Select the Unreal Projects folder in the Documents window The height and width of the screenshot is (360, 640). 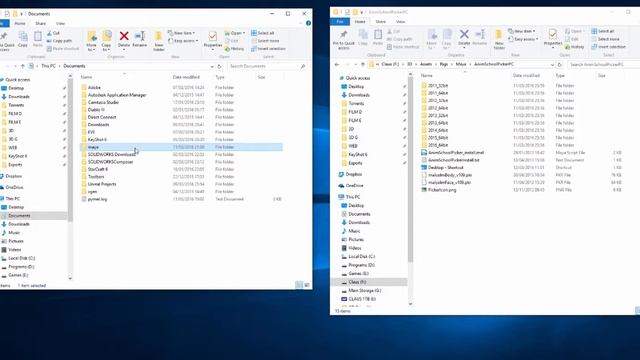pos(102,184)
